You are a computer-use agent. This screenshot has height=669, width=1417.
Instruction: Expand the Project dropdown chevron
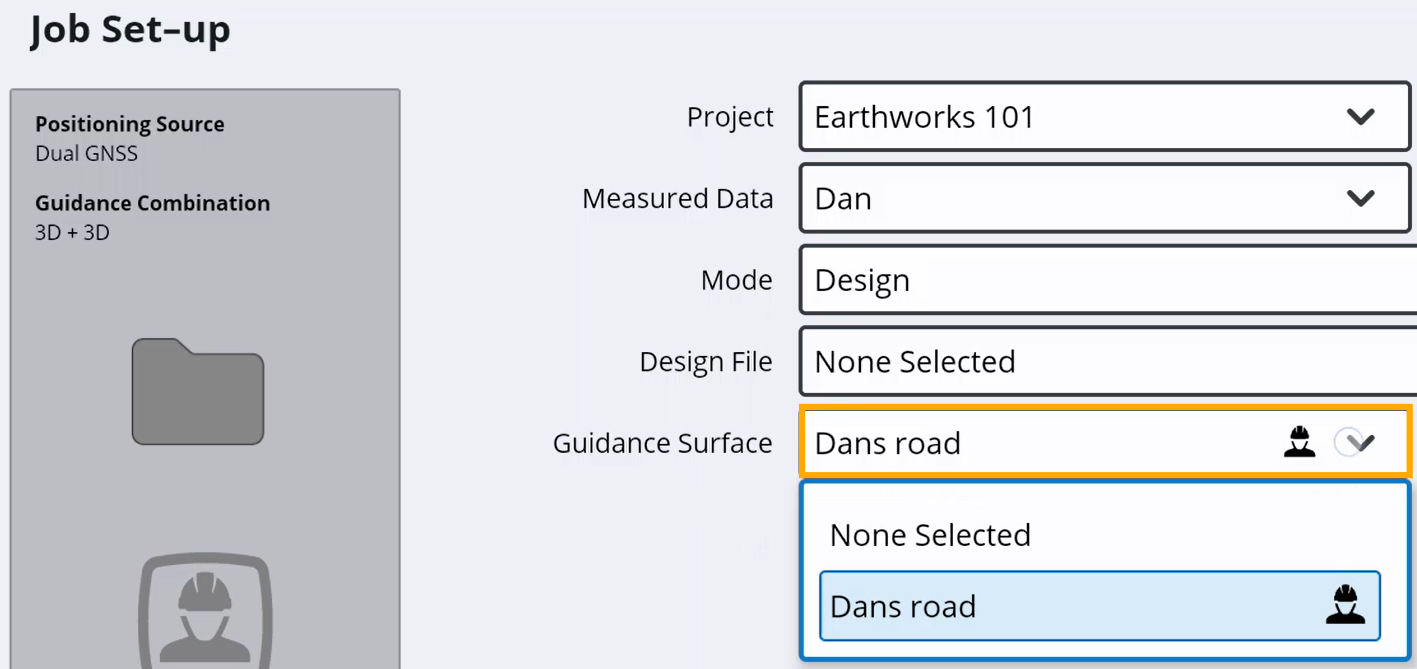click(x=1360, y=117)
